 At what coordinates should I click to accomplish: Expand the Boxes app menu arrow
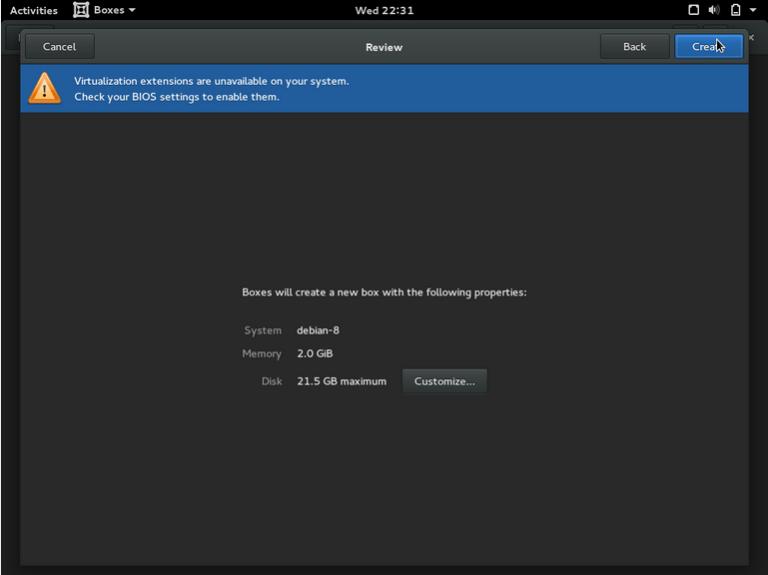[x=132, y=10]
